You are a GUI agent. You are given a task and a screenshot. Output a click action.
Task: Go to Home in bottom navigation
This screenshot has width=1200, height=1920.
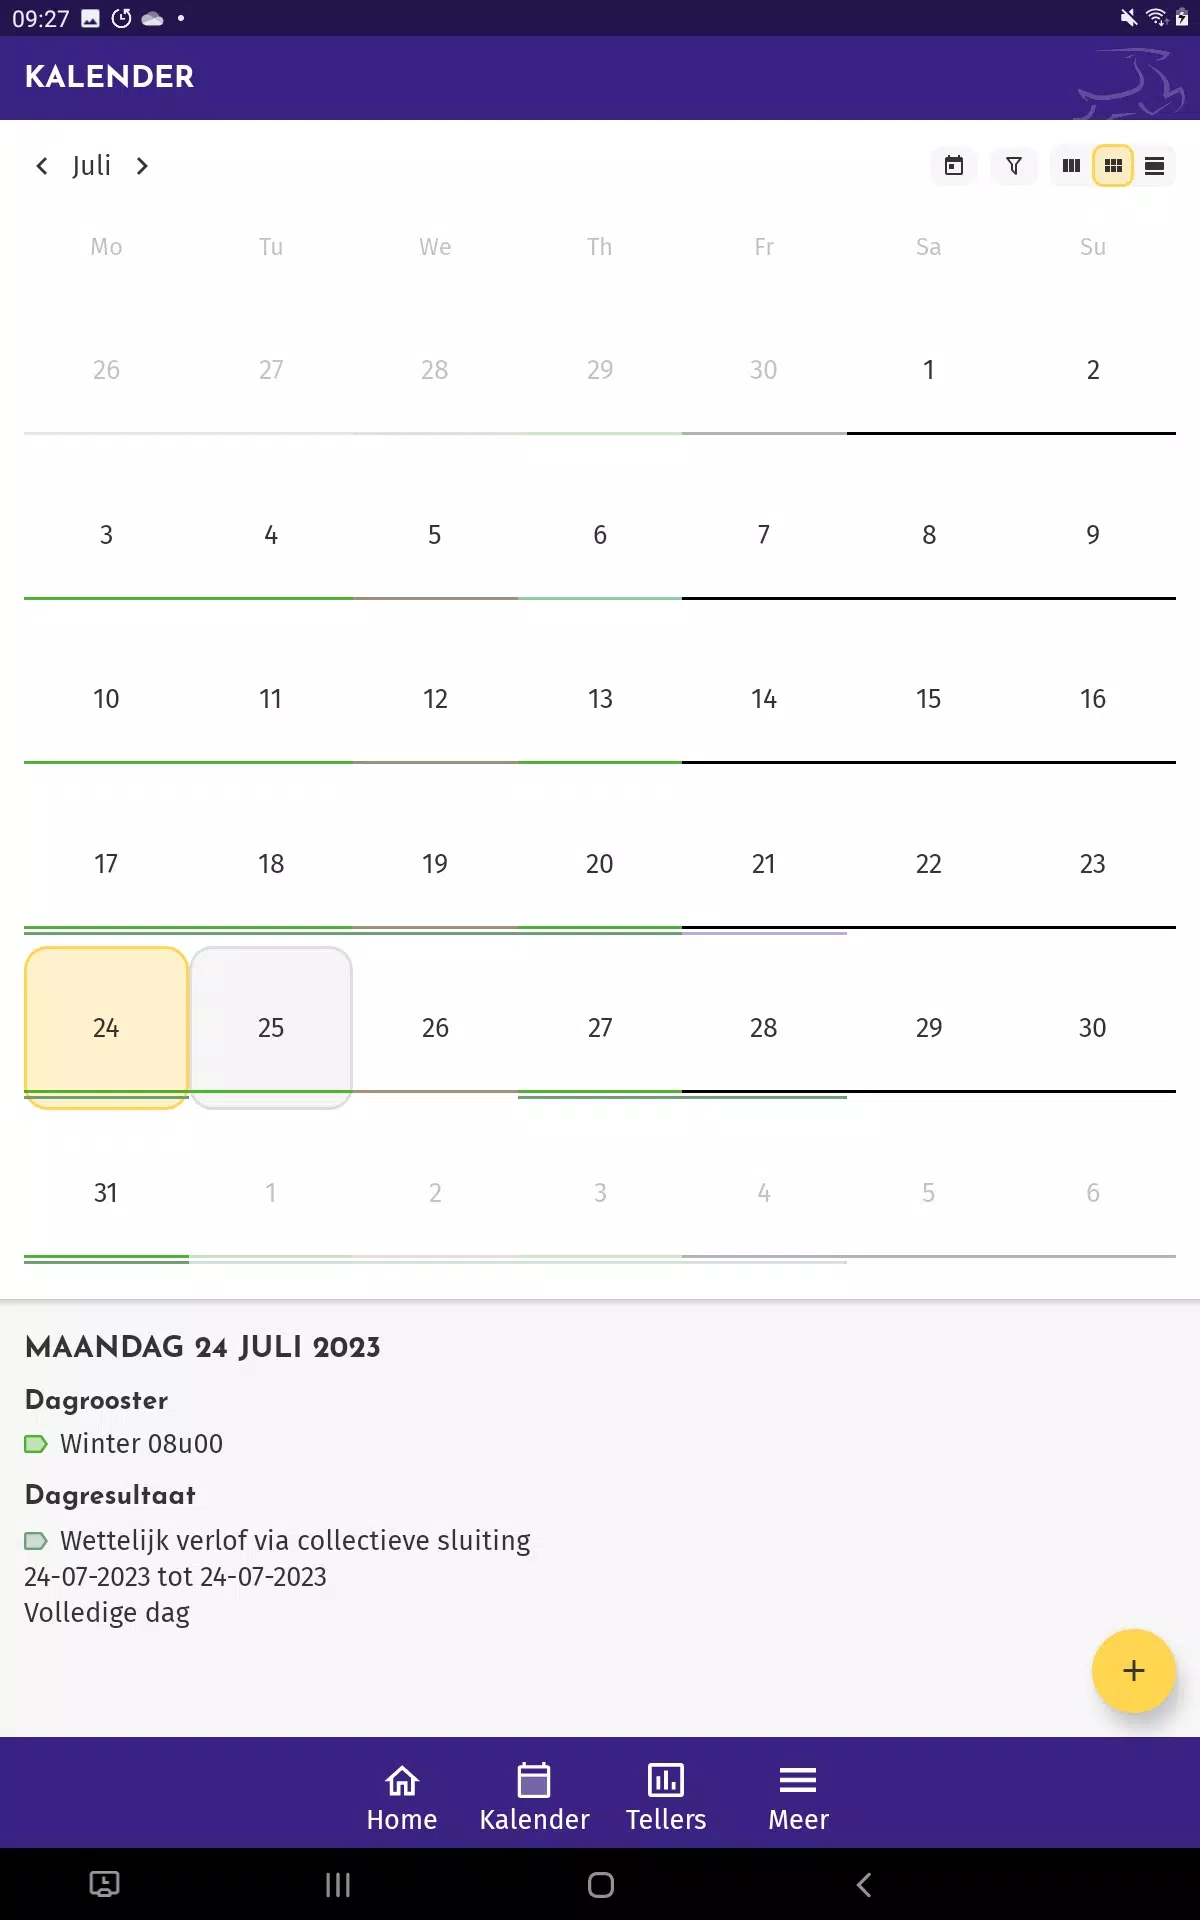(x=402, y=1797)
